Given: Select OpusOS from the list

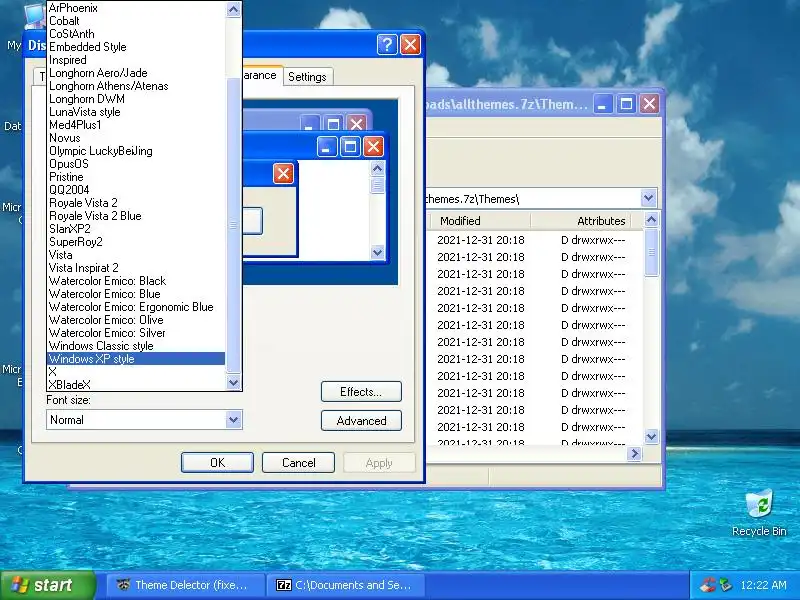Looking at the screenshot, I should (136, 164).
